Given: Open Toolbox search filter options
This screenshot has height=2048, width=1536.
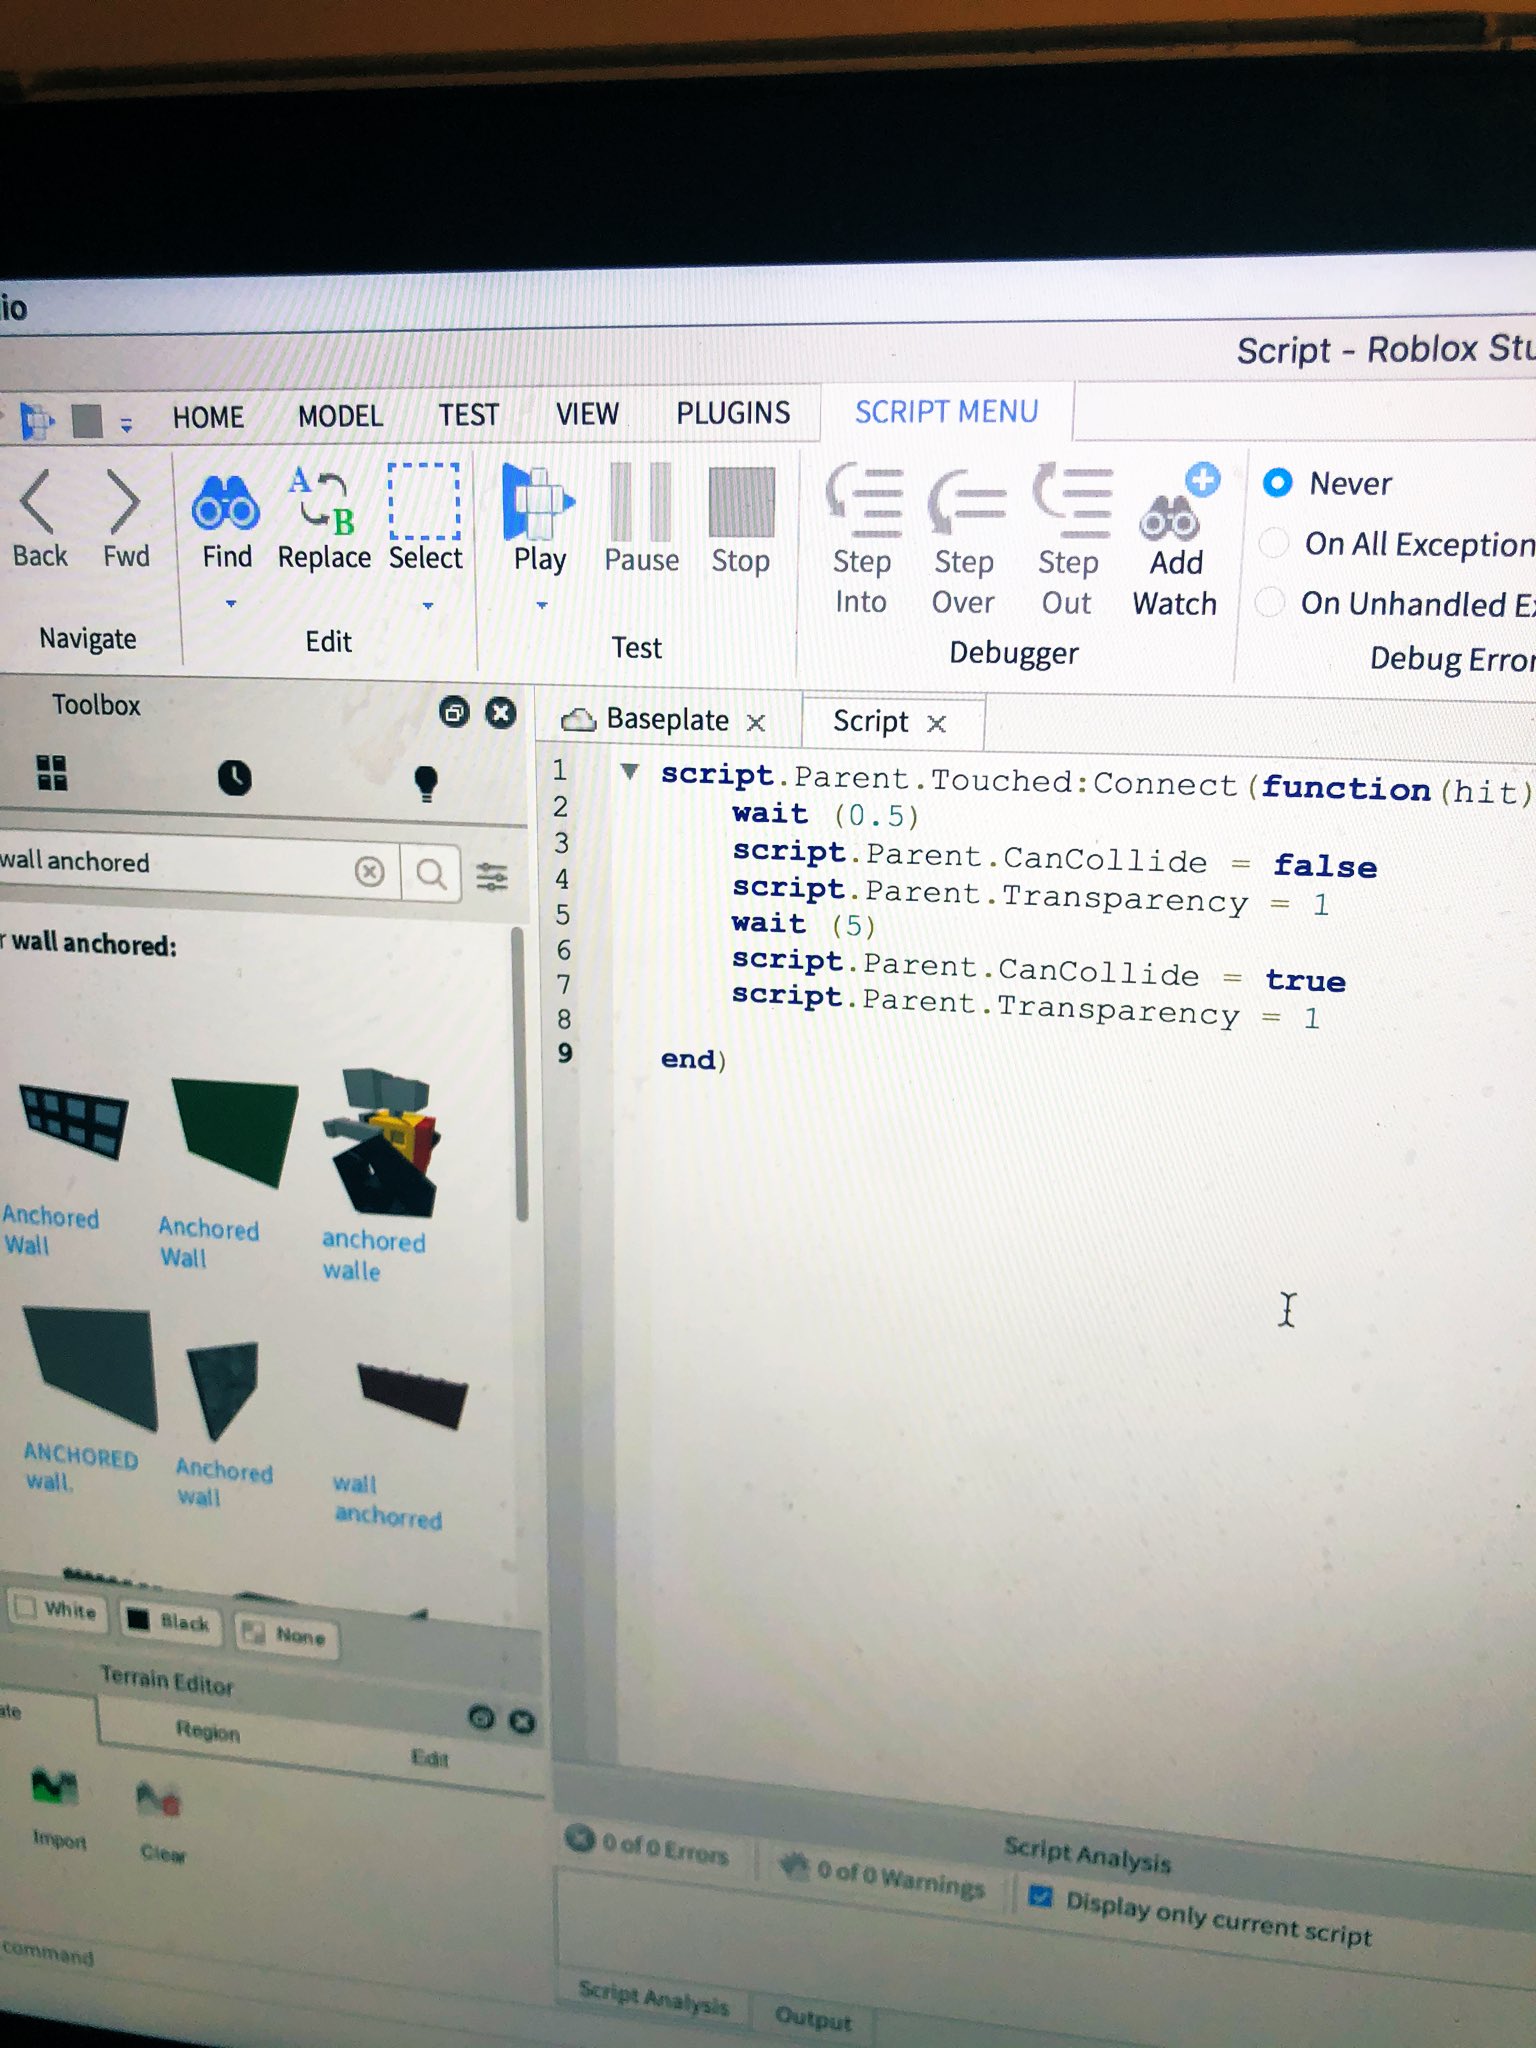Looking at the screenshot, I should coord(491,877).
